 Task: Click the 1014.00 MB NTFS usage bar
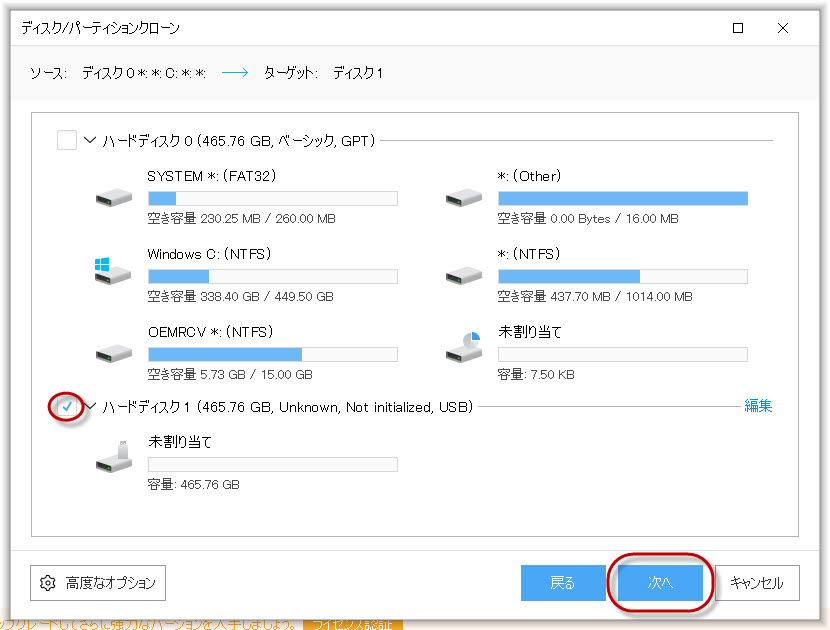click(623, 276)
